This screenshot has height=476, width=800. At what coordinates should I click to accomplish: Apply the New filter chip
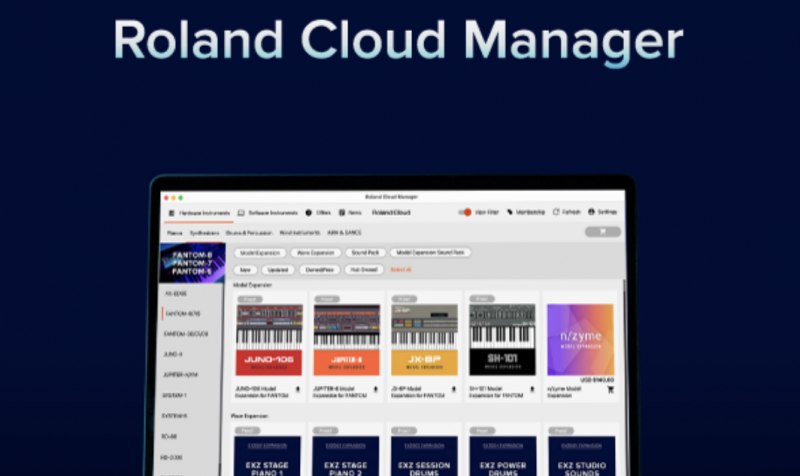[245, 269]
